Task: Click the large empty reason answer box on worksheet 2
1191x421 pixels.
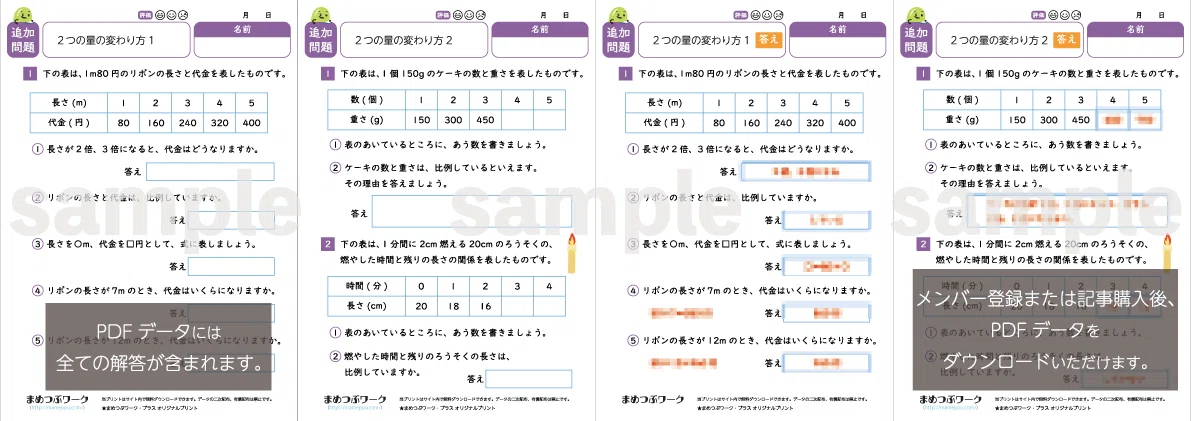Action: (x=472, y=212)
